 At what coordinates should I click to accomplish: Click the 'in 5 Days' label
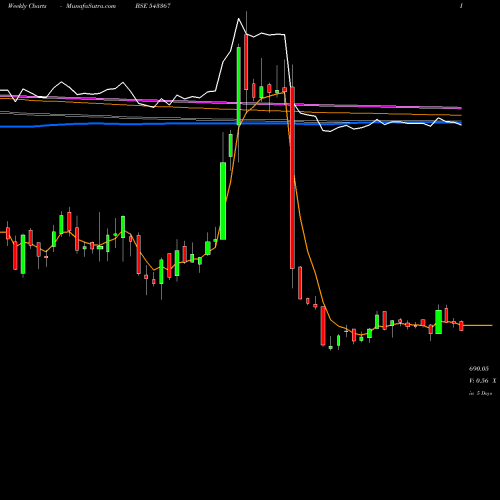click(x=480, y=393)
